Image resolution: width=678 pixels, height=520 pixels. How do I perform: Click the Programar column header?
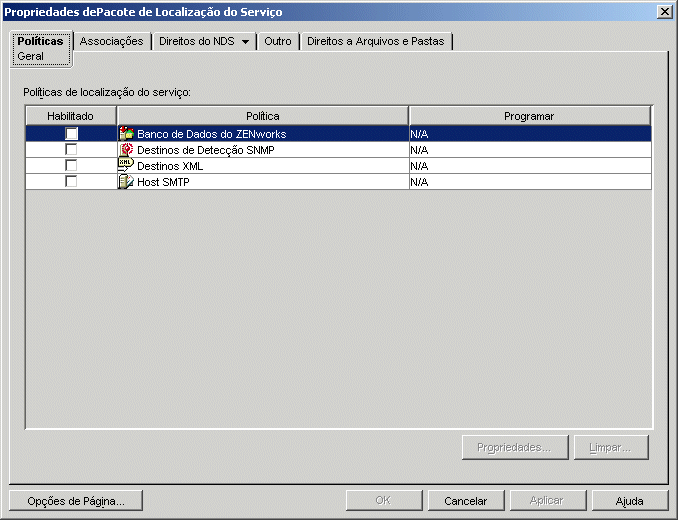[x=529, y=116]
